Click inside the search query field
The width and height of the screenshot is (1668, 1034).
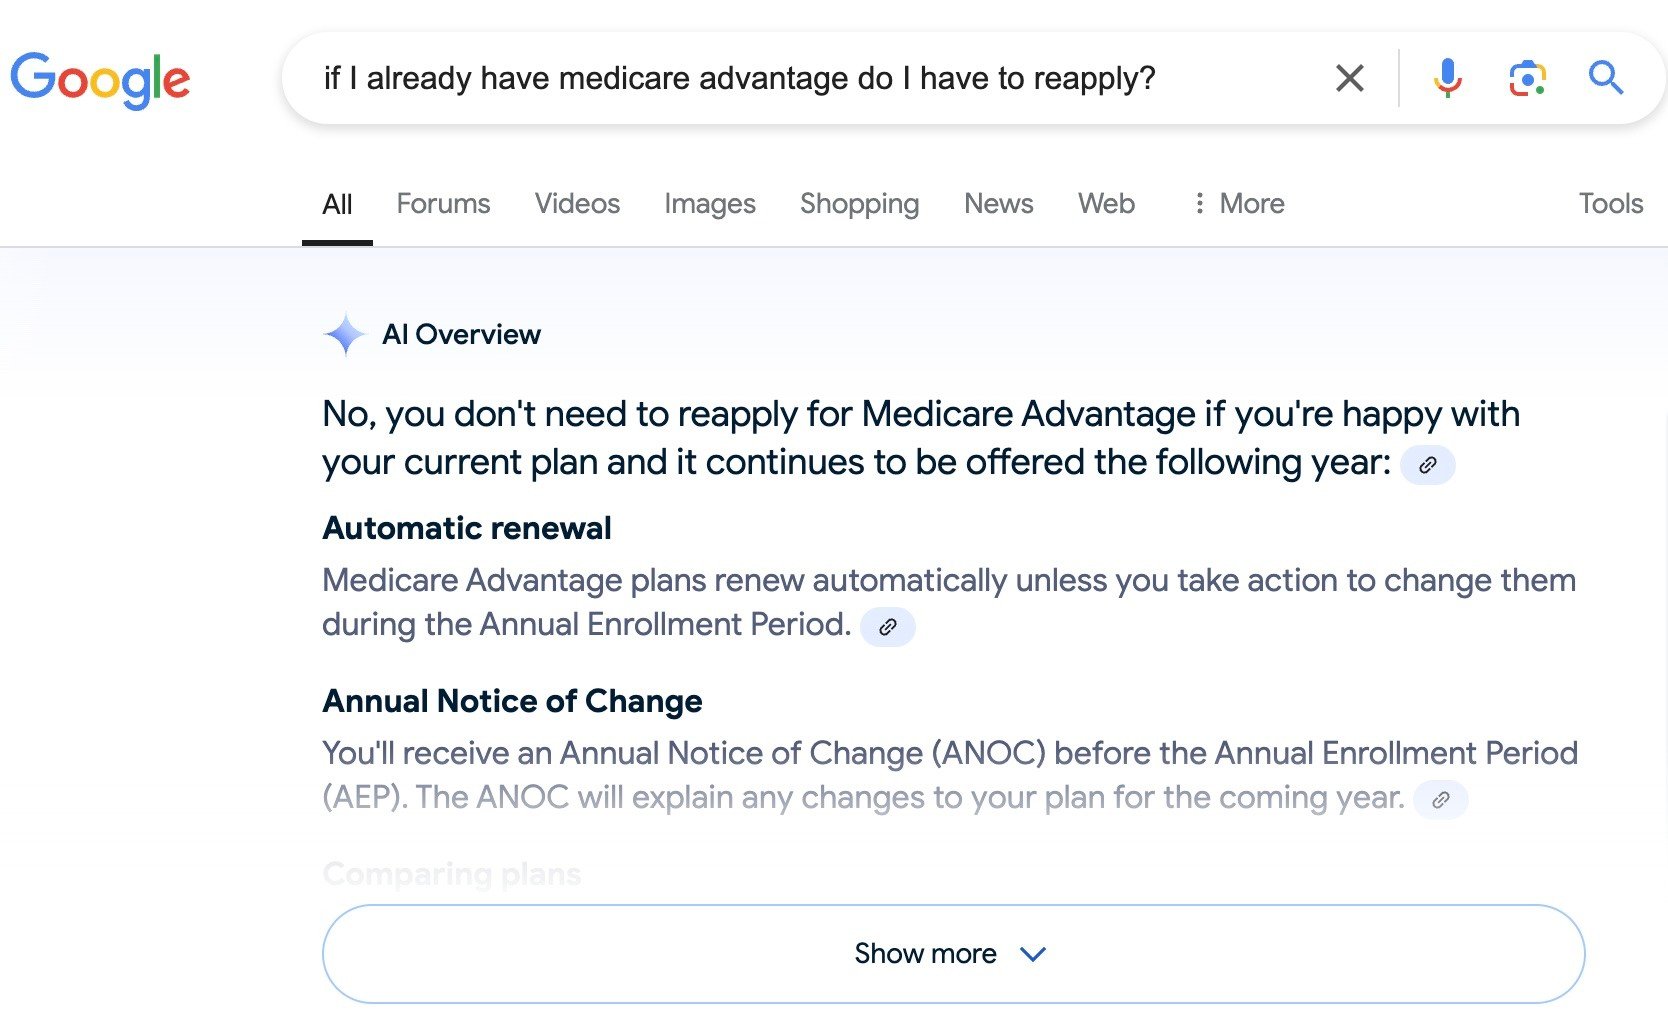point(740,77)
